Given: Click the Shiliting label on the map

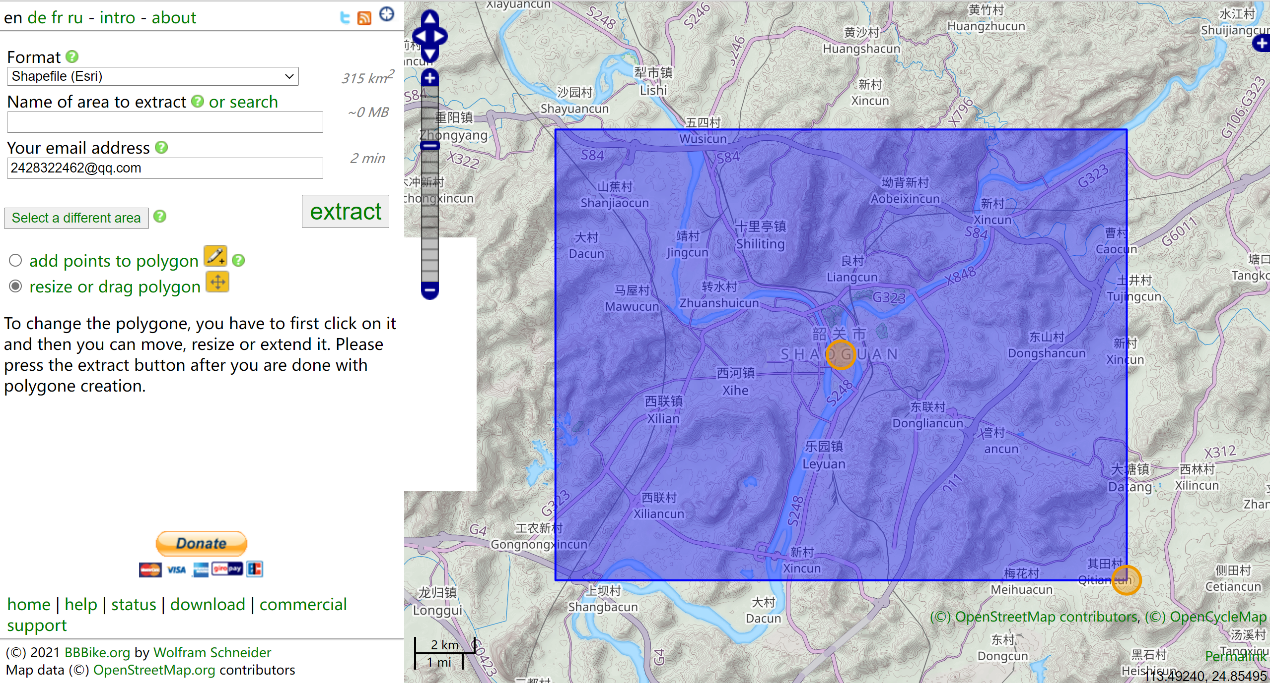Looking at the screenshot, I should [760, 244].
